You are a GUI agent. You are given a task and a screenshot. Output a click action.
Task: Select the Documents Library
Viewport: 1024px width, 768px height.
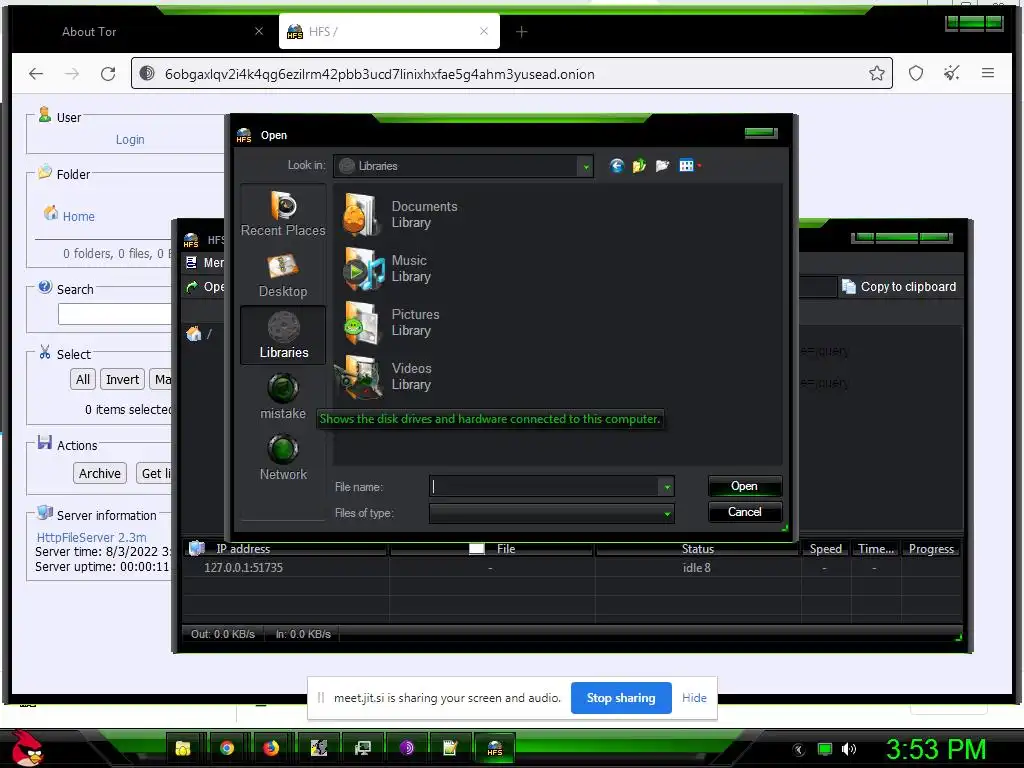(401, 214)
